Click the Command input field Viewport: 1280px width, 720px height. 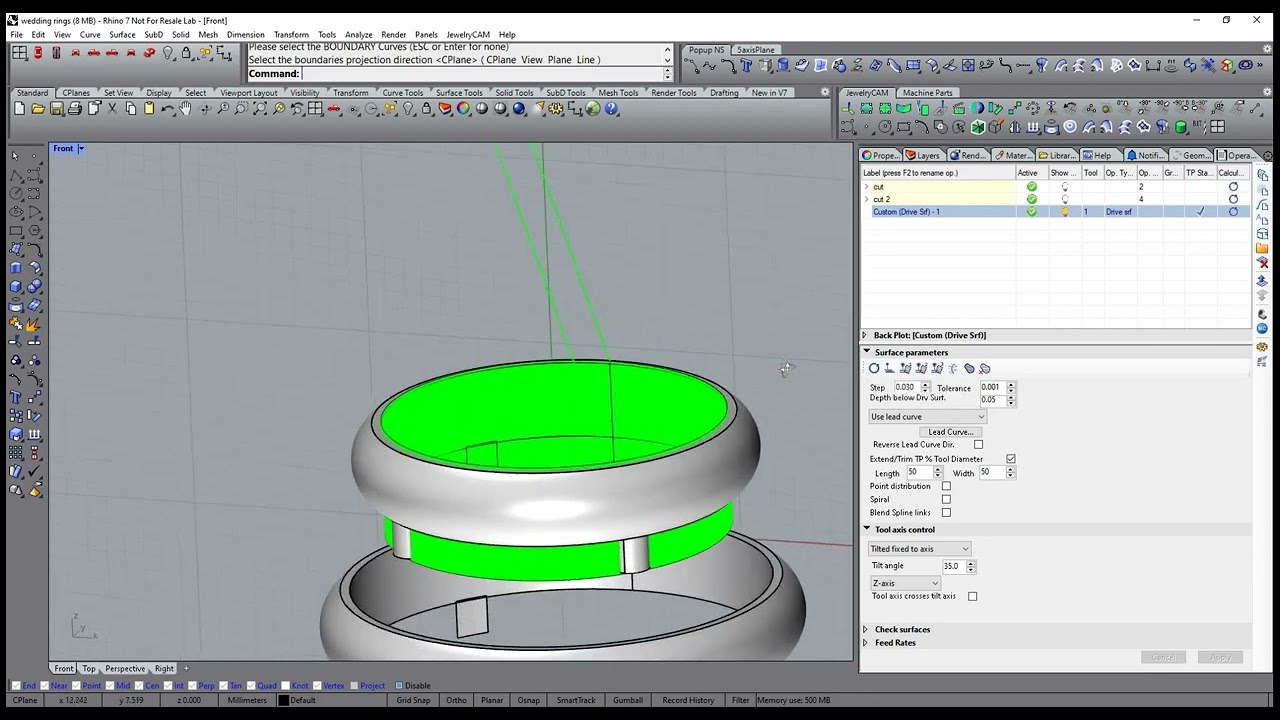coord(482,73)
